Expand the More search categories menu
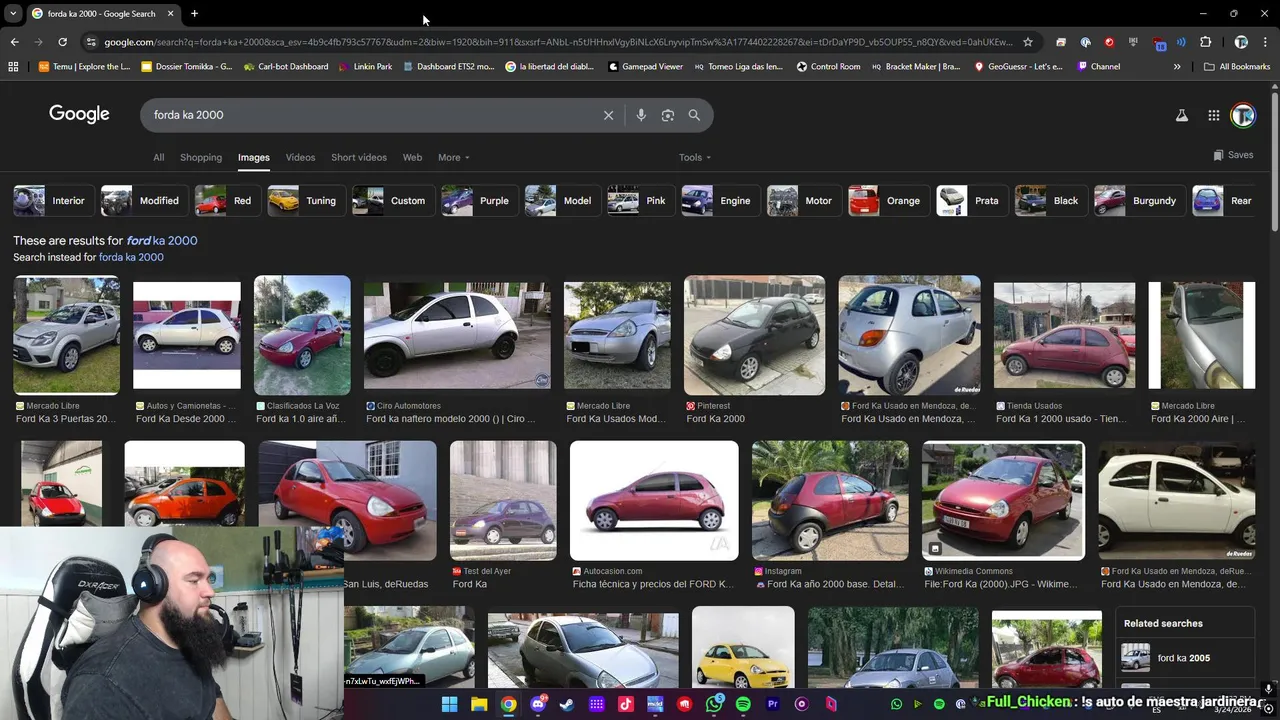Viewport: 1280px width, 720px height. 453,157
